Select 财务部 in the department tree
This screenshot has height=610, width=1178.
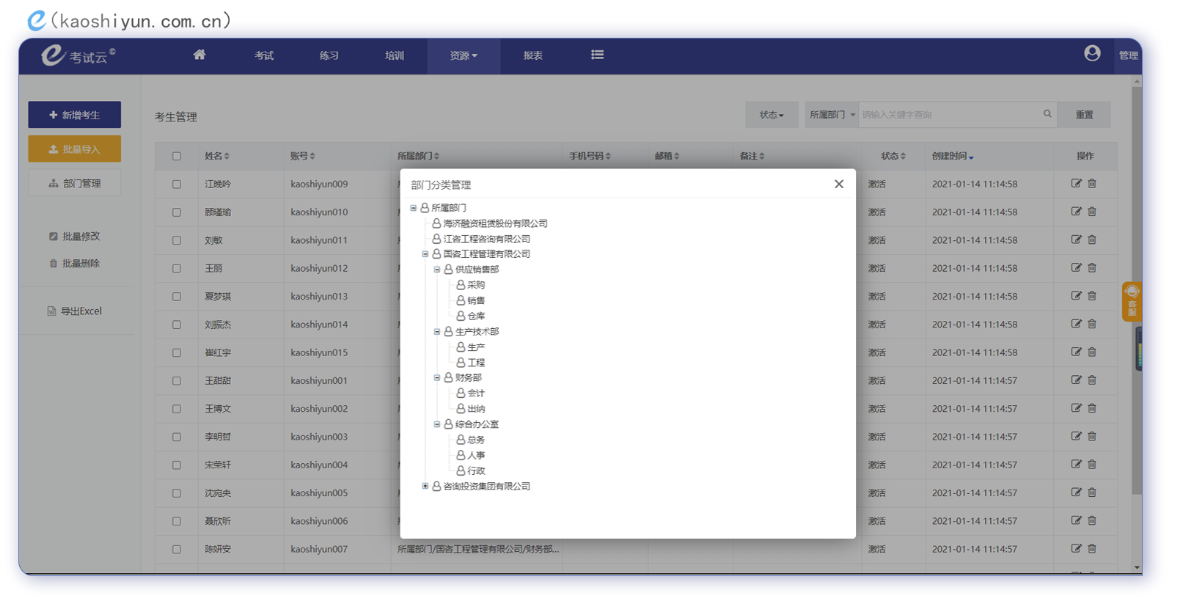tap(468, 378)
